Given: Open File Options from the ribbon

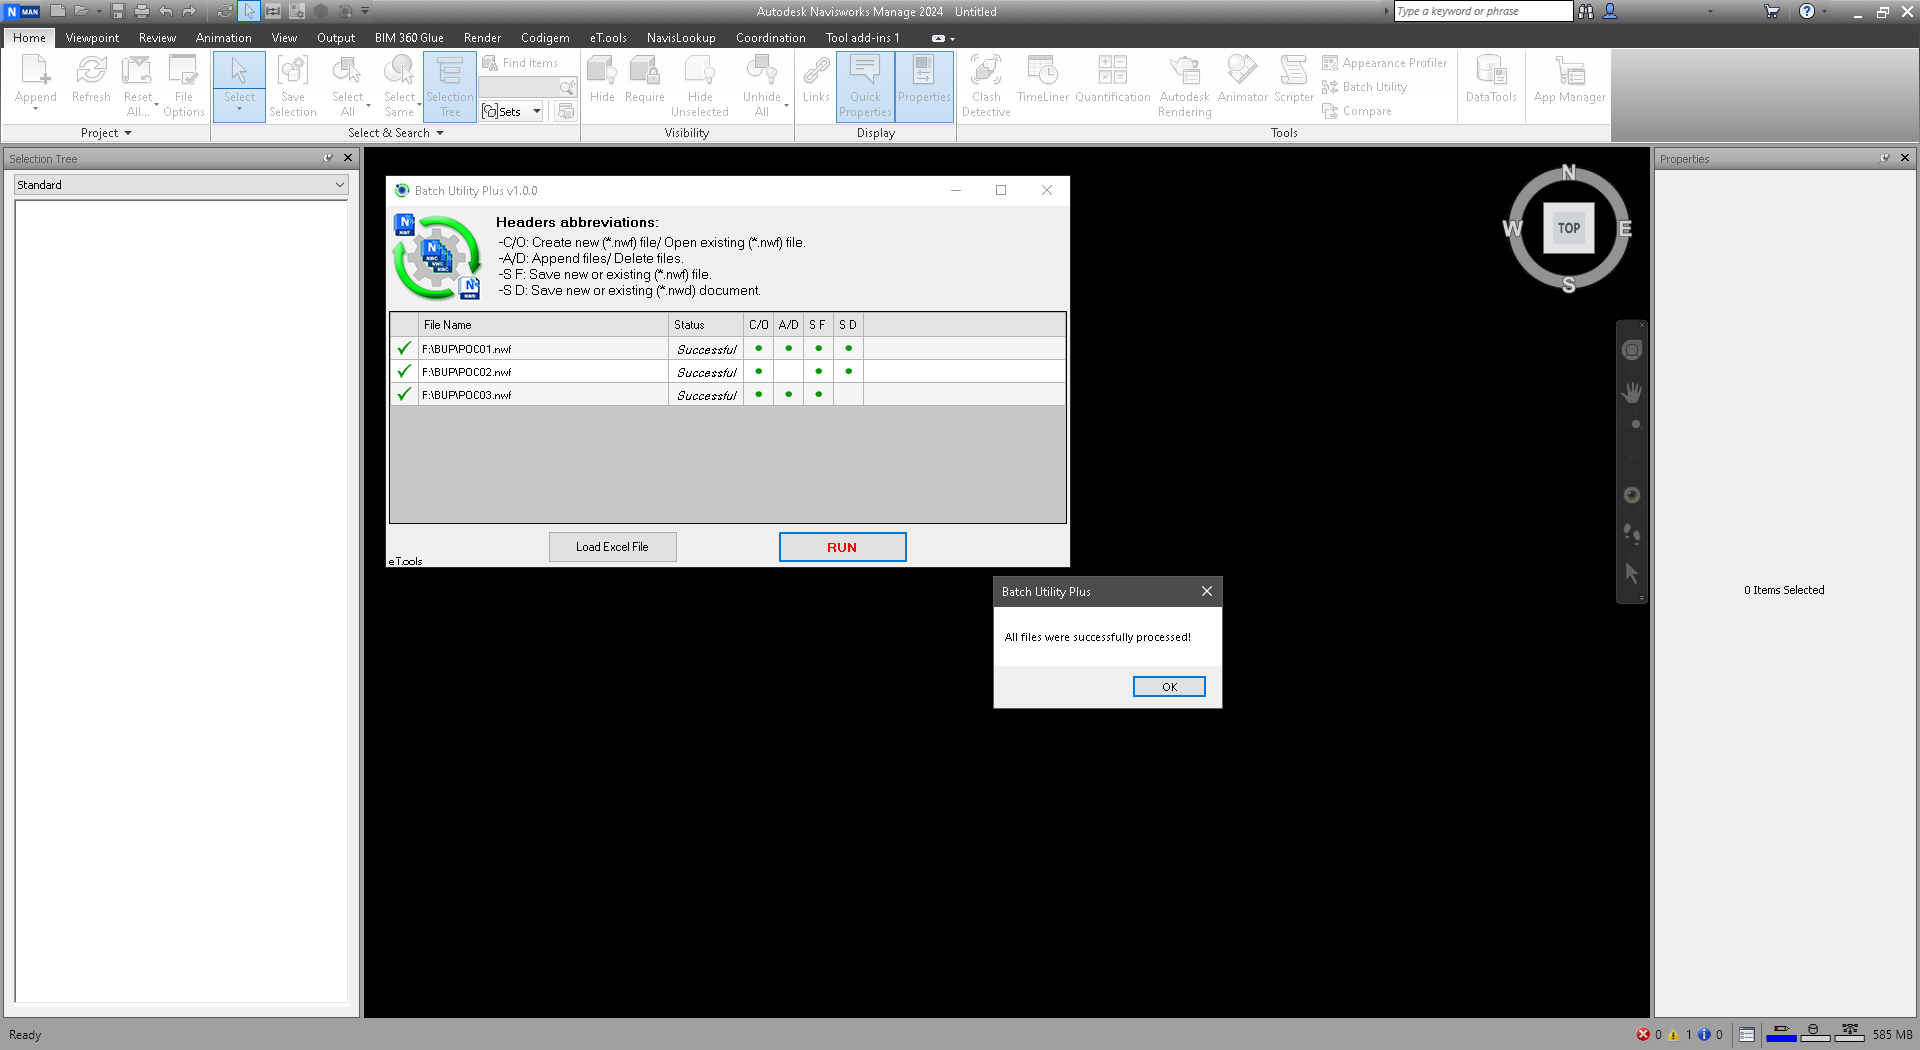Looking at the screenshot, I should click(x=184, y=86).
